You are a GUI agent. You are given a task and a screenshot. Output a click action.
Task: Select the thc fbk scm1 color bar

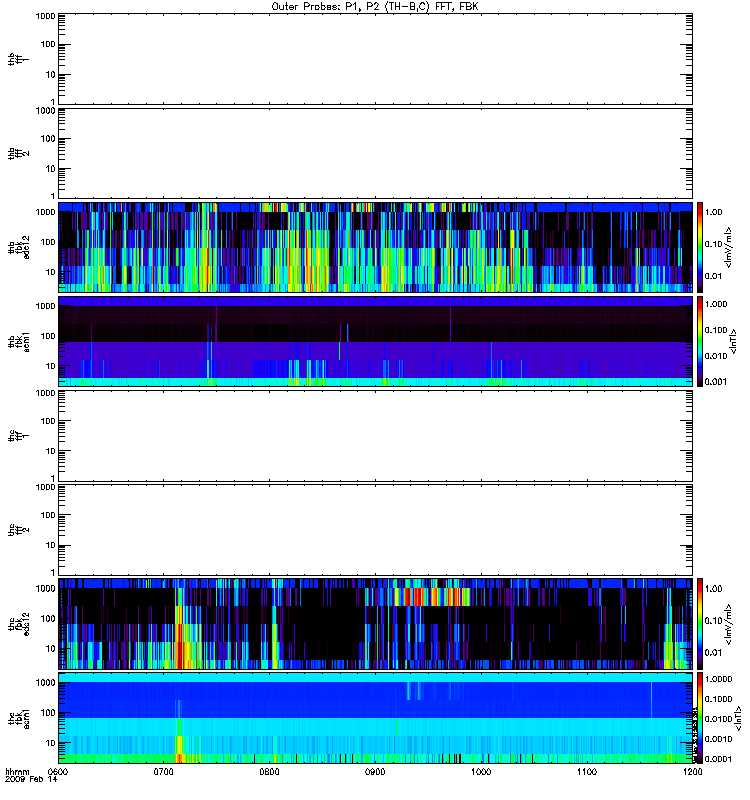(700, 718)
